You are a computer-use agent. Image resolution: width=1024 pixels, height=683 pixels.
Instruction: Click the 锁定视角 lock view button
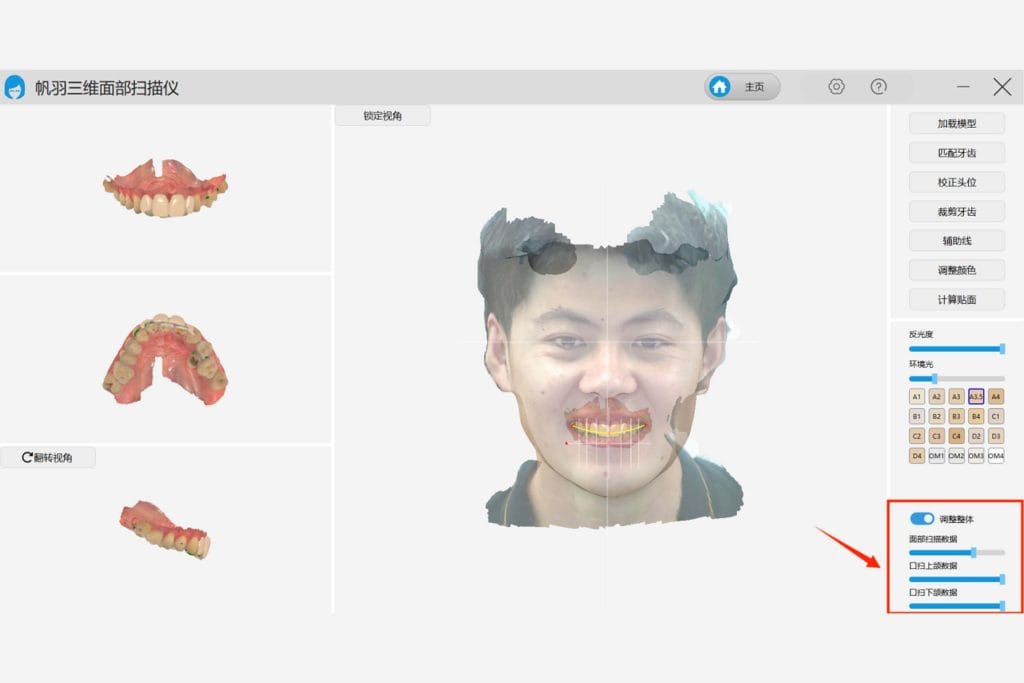pos(383,115)
